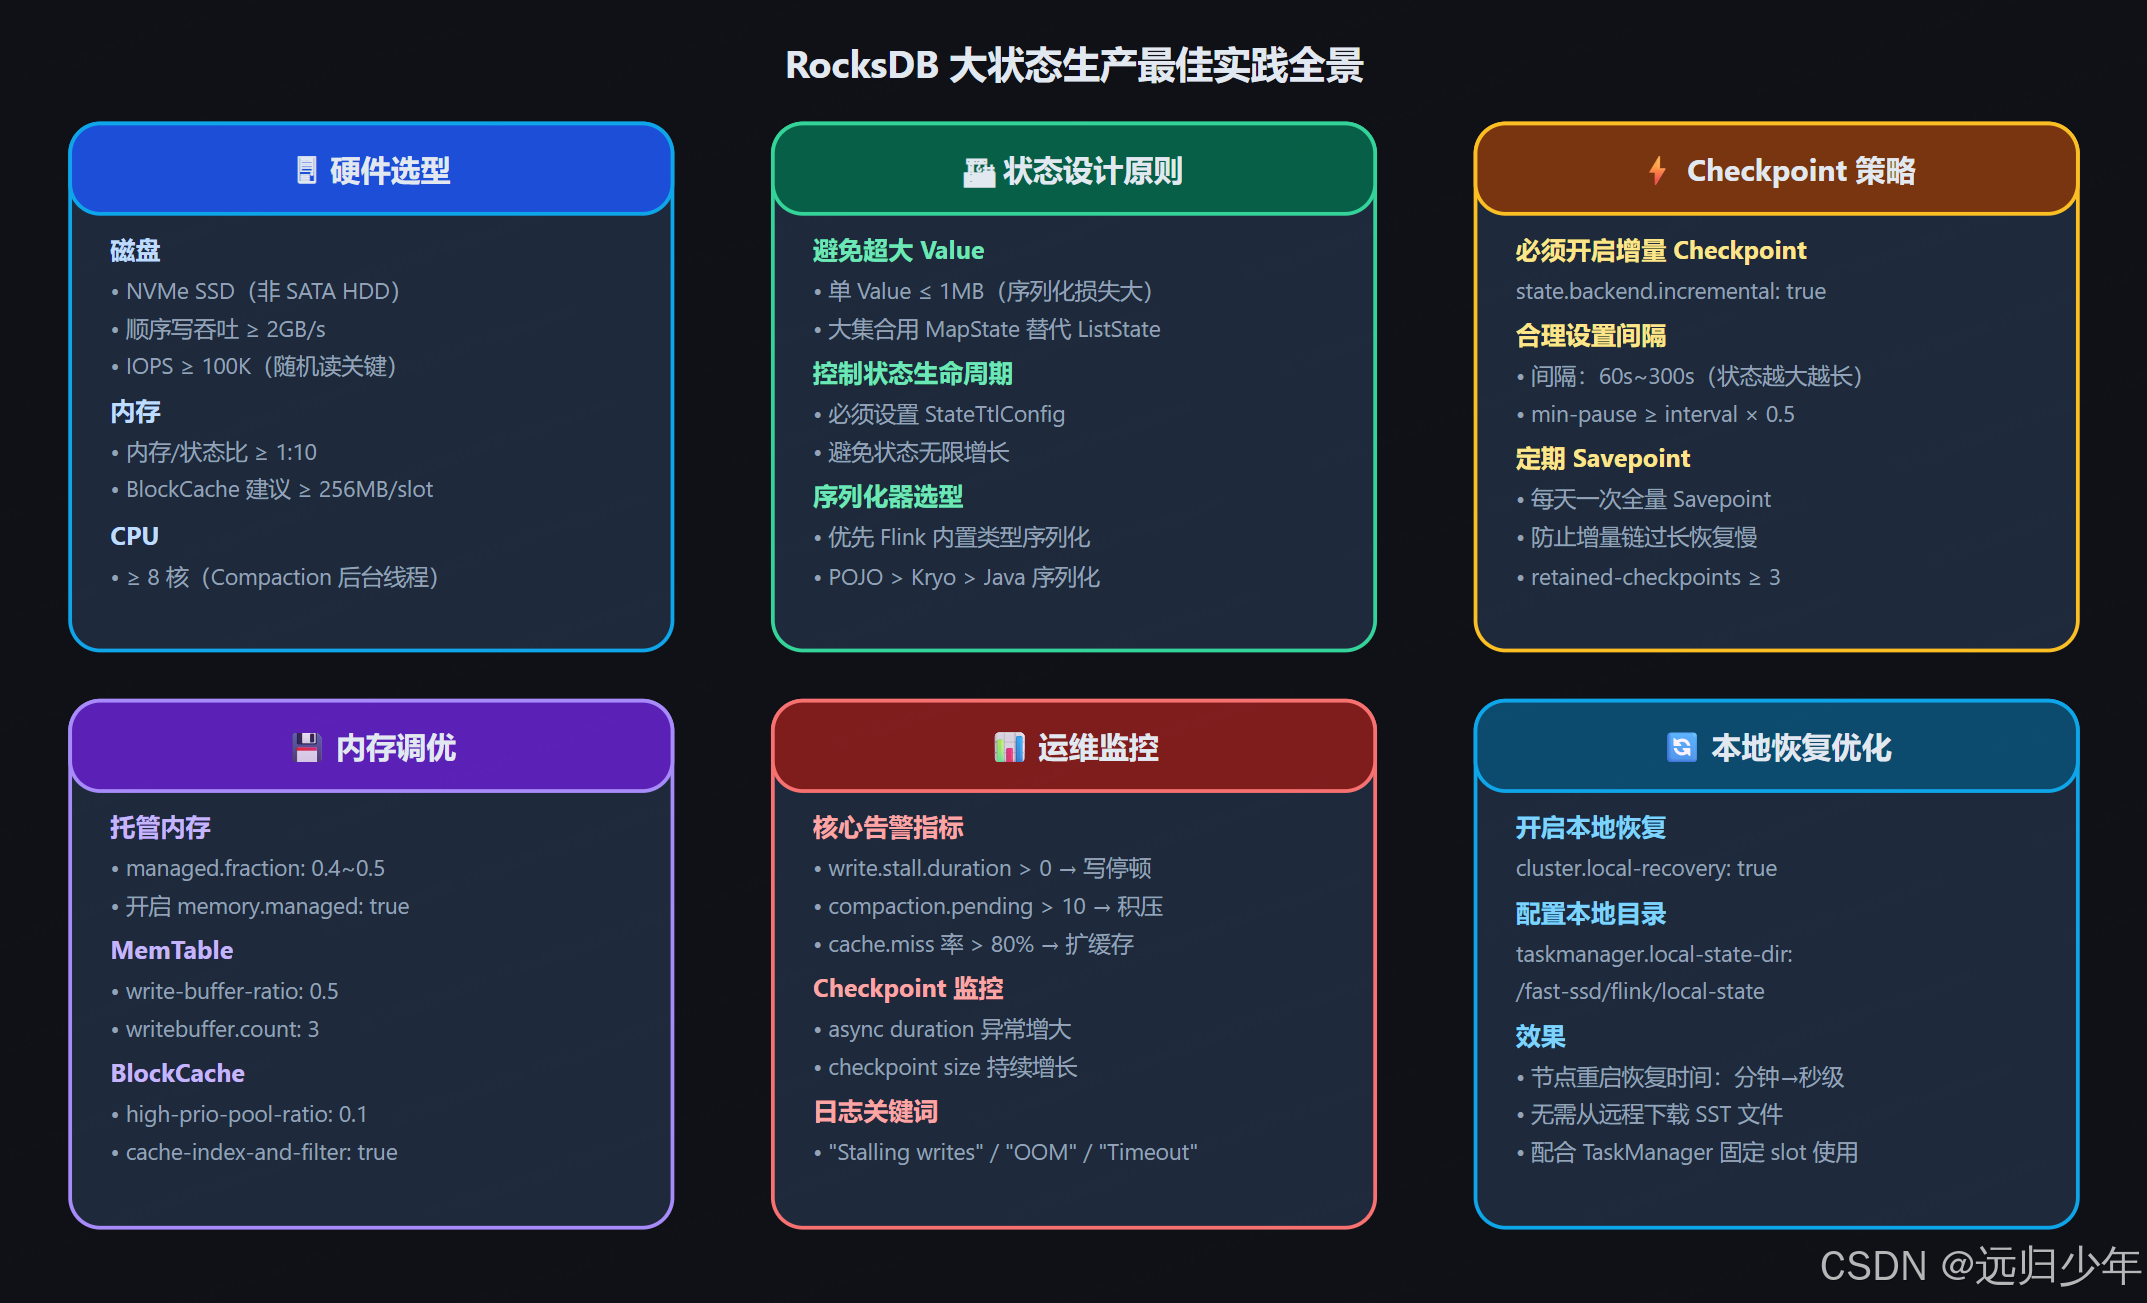Select the 硬件选型 card header
Image resolution: width=2147 pixels, height=1303 pixels.
point(372,170)
